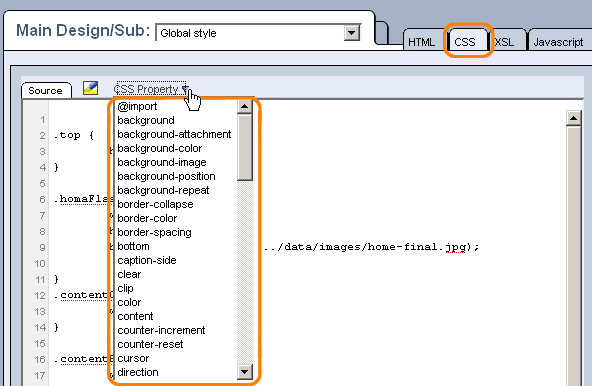The height and width of the screenshot is (386, 592).
Task: Select caption-side in the property list
Action: coord(147,260)
